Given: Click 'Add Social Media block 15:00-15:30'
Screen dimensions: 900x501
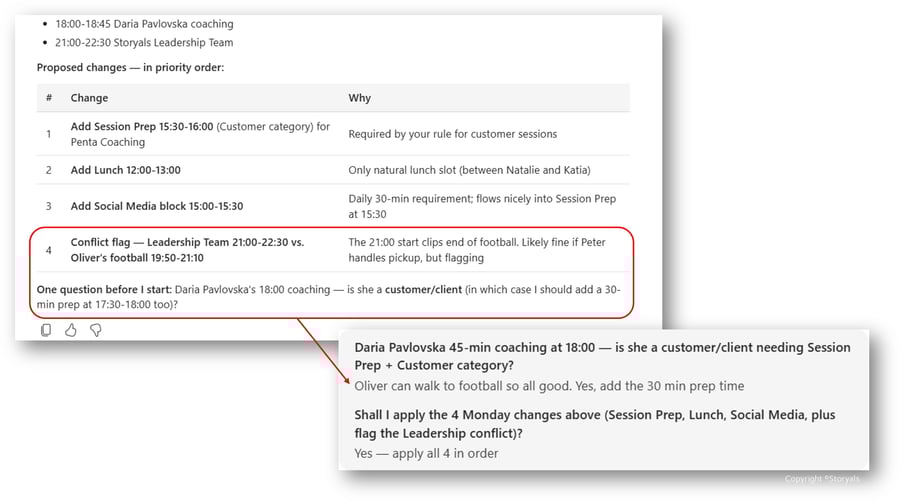Looking at the screenshot, I should 156,206.
